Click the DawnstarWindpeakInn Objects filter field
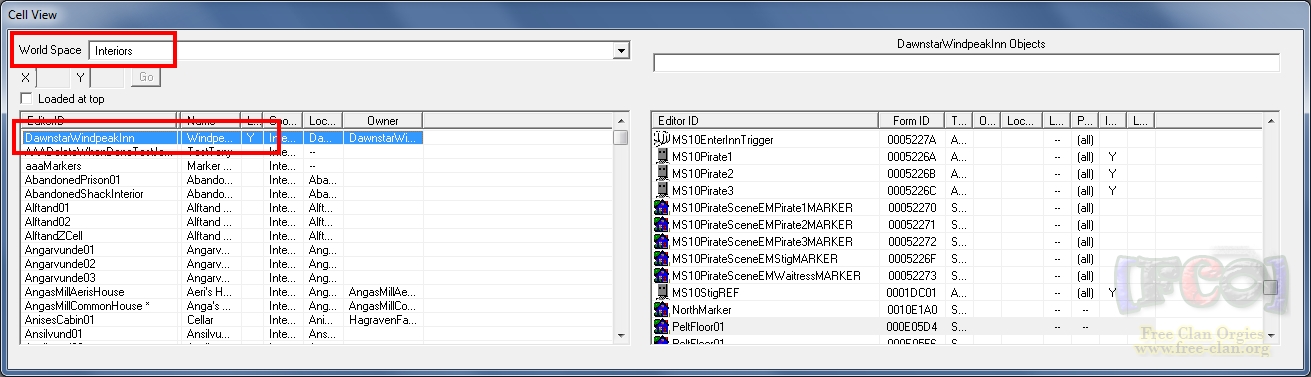Image resolution: width=1311 pixels, height=377 pixels. [x=966, y=63]
